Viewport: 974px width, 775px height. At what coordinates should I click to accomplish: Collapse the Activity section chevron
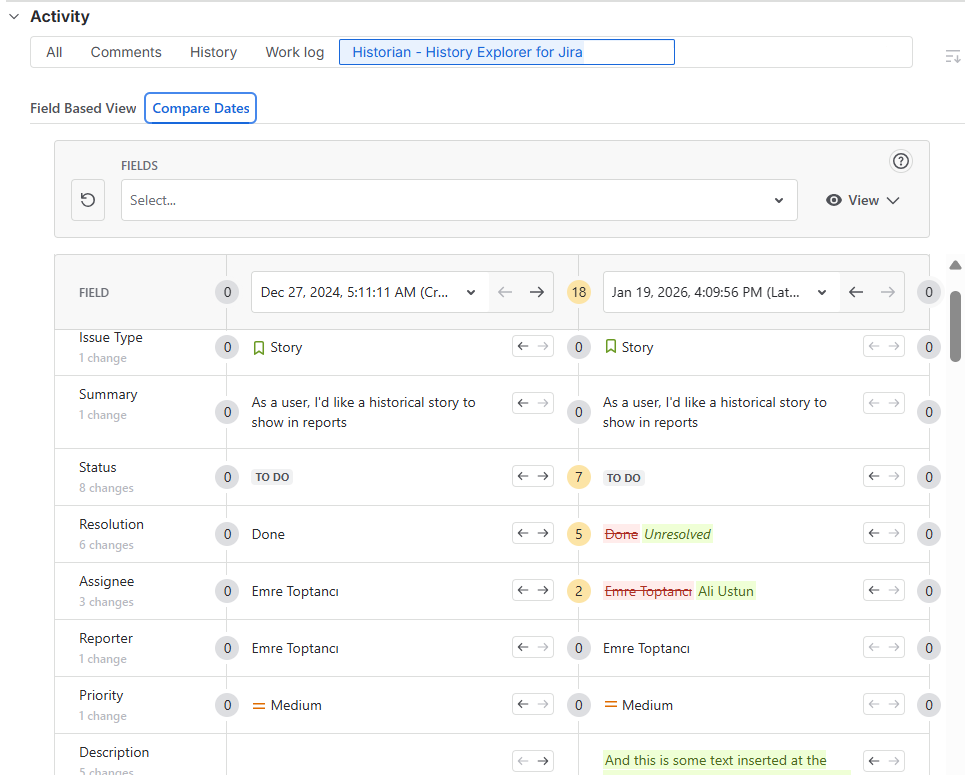coord(12,16)
